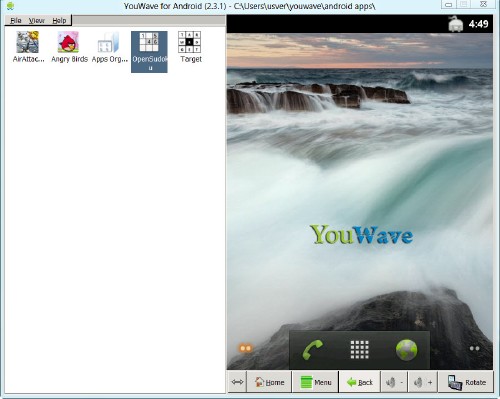Image resolution: width=500 pixels, height=399 pixels.
Task: Click the Menu button
Action: [x=316, y=382]
